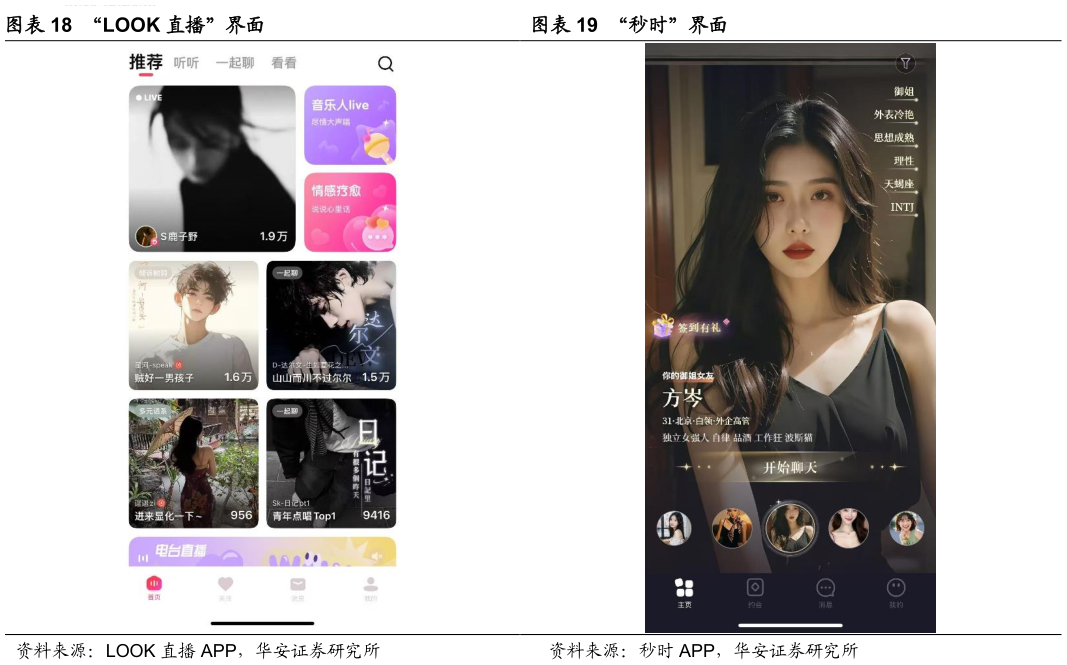Switch to the 一起聊 tab

click(x=235, y=63)
